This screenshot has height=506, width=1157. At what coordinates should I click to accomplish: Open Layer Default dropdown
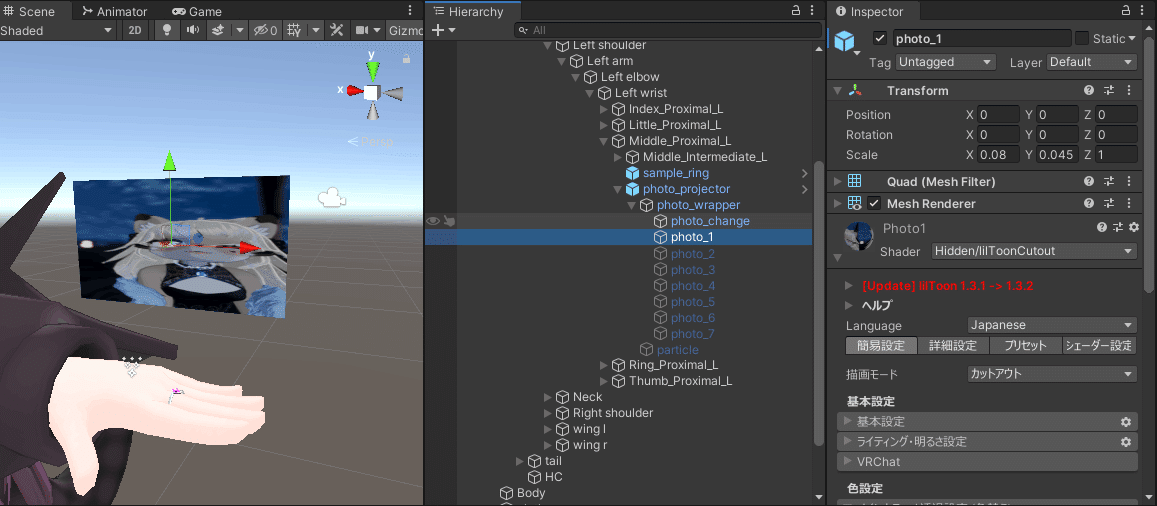1092,62
